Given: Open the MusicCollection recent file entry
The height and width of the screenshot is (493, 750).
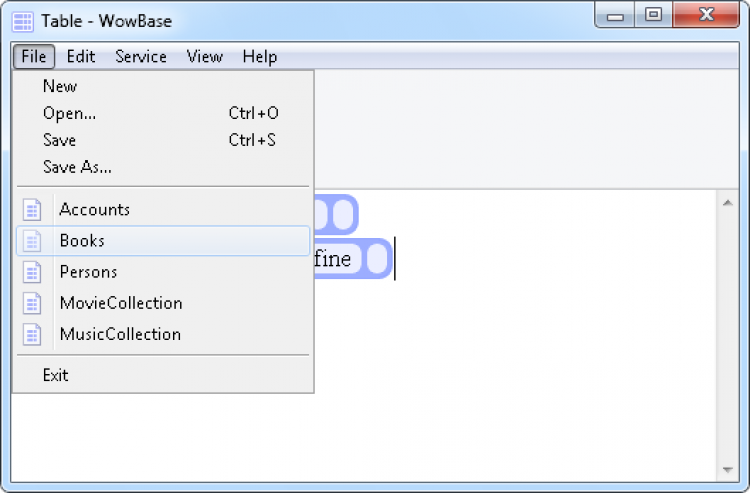Looking at the screenshot, I should click(120, 334).
